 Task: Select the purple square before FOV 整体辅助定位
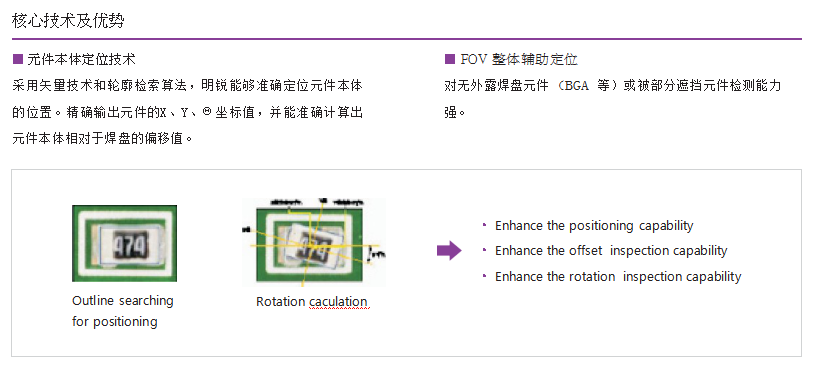(x=449, y=59)
